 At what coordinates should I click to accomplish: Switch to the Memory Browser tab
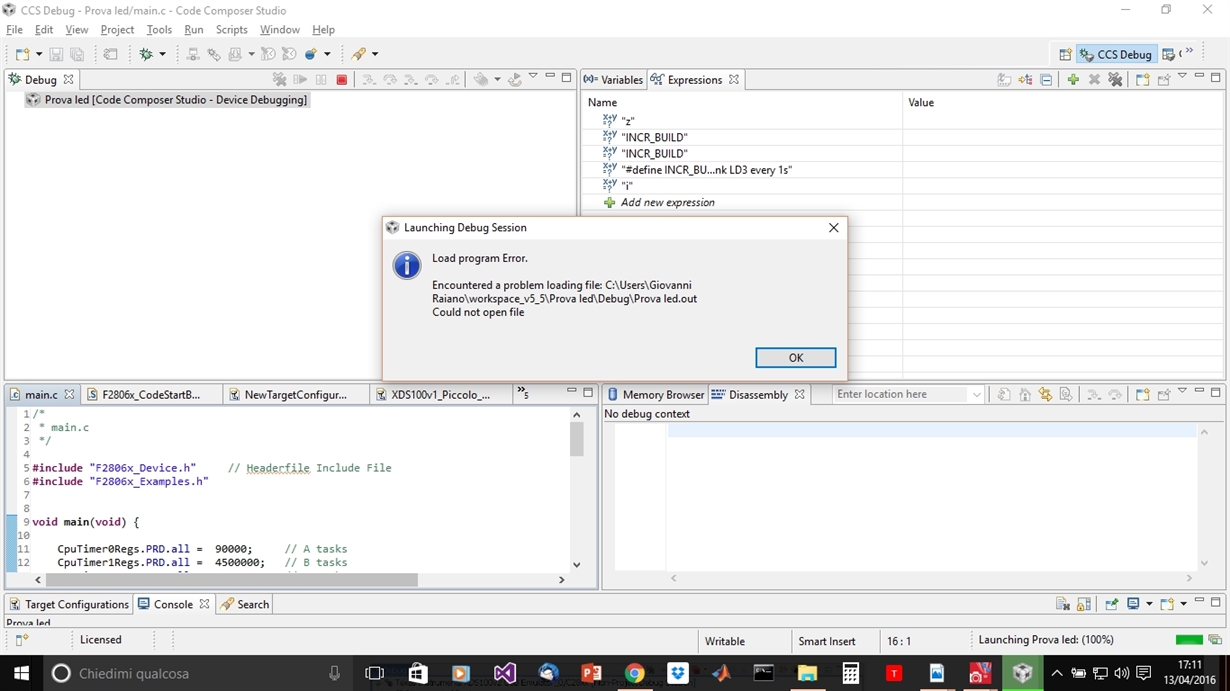pyautogui.click(x=663, y=394)
